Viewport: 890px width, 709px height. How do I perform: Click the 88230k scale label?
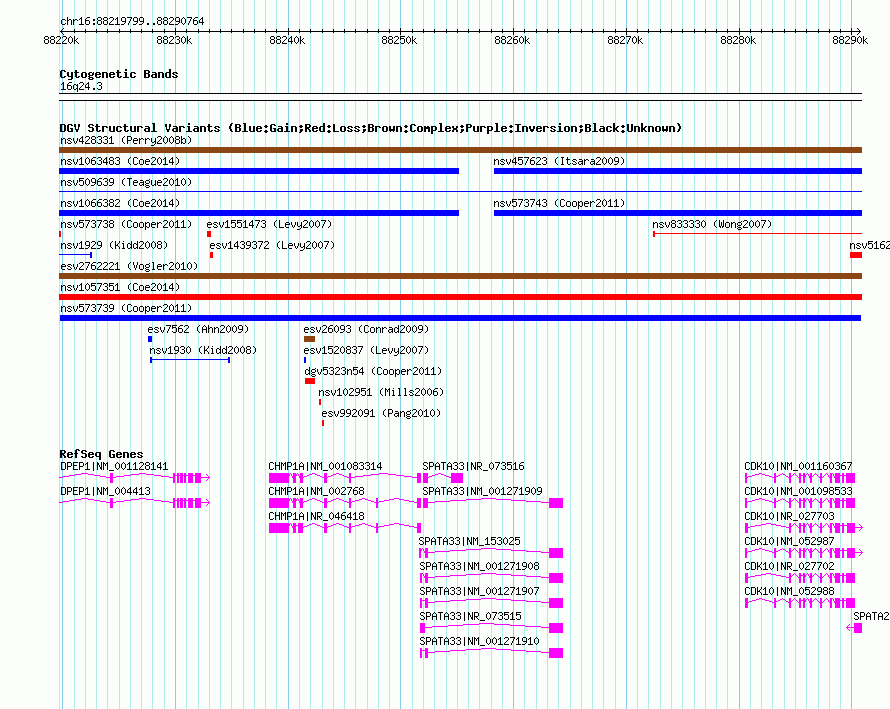click(174, 40)
